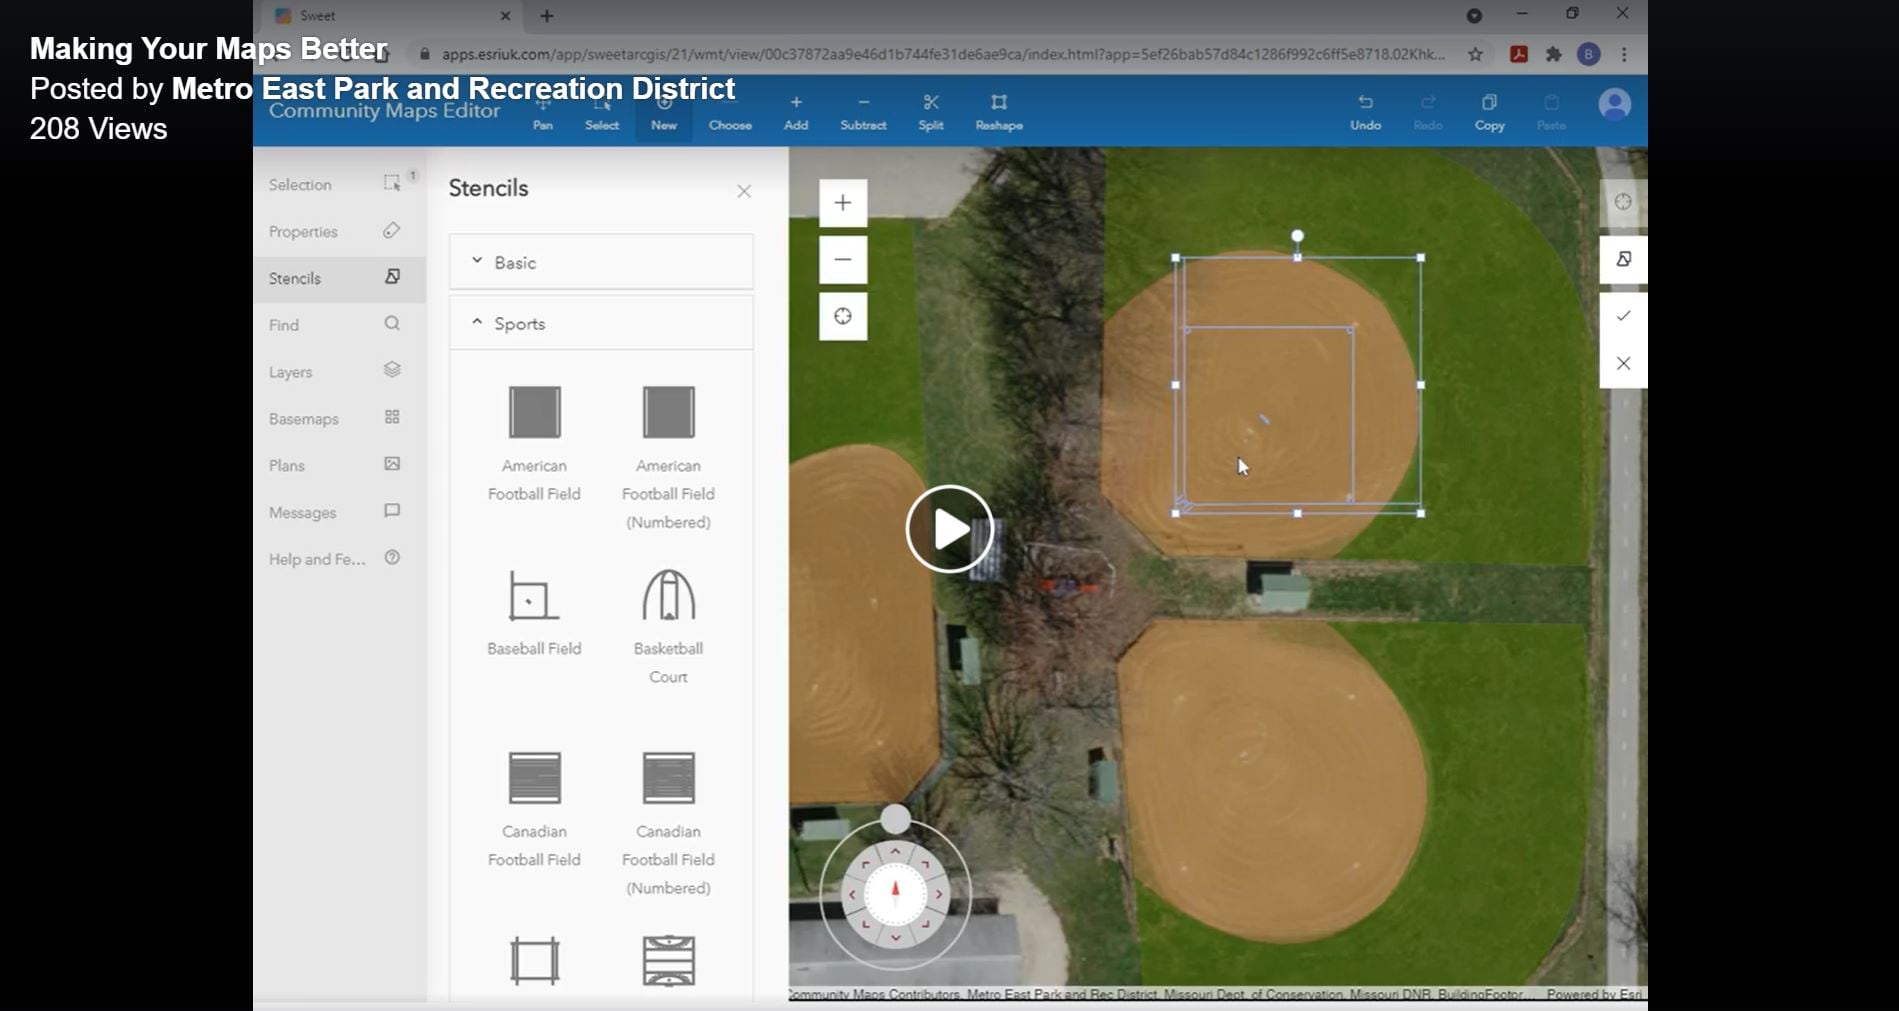Bookmark this page with the star

[x=1475, y=54]
